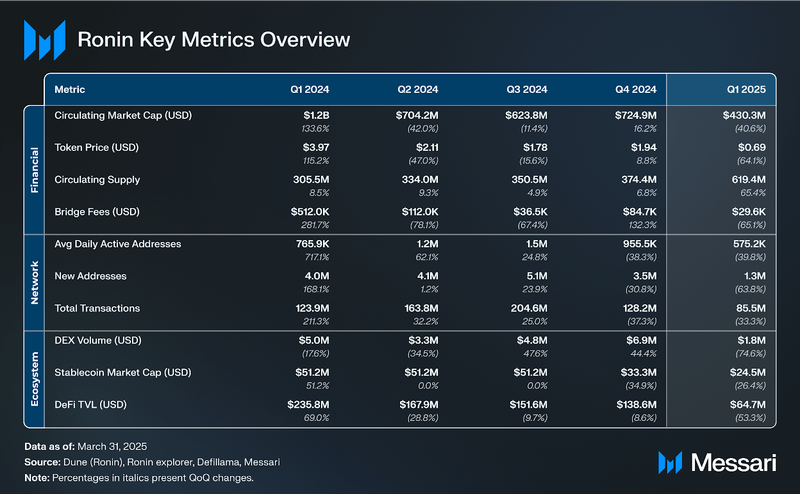The image size is (800, 494).
Task: Select the Bridge Fees (USD) row label
Action: pyautogui.click(x=98, y=212)
